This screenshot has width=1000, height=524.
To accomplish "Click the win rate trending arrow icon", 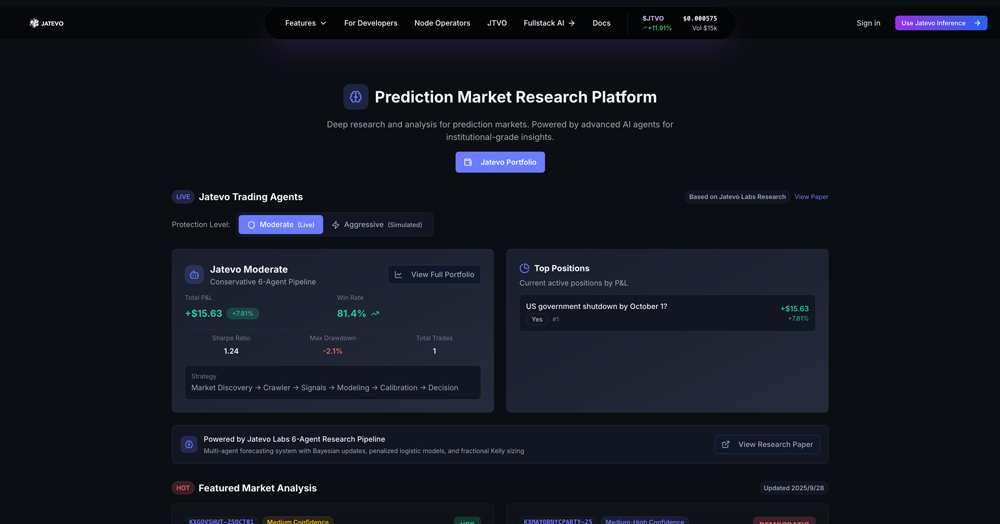I will 376,314.
